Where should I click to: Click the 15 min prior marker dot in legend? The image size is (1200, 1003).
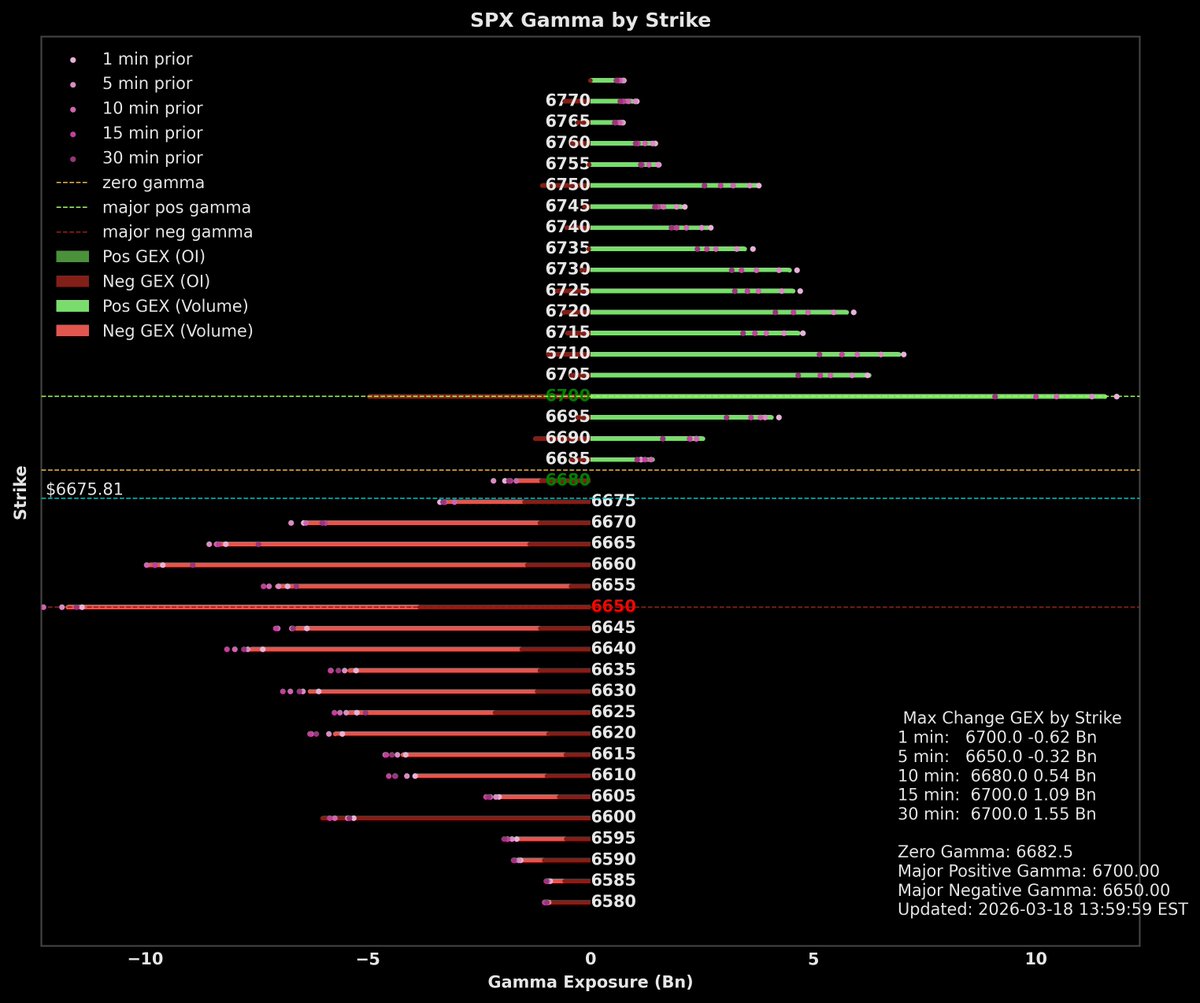click(75, 132)
